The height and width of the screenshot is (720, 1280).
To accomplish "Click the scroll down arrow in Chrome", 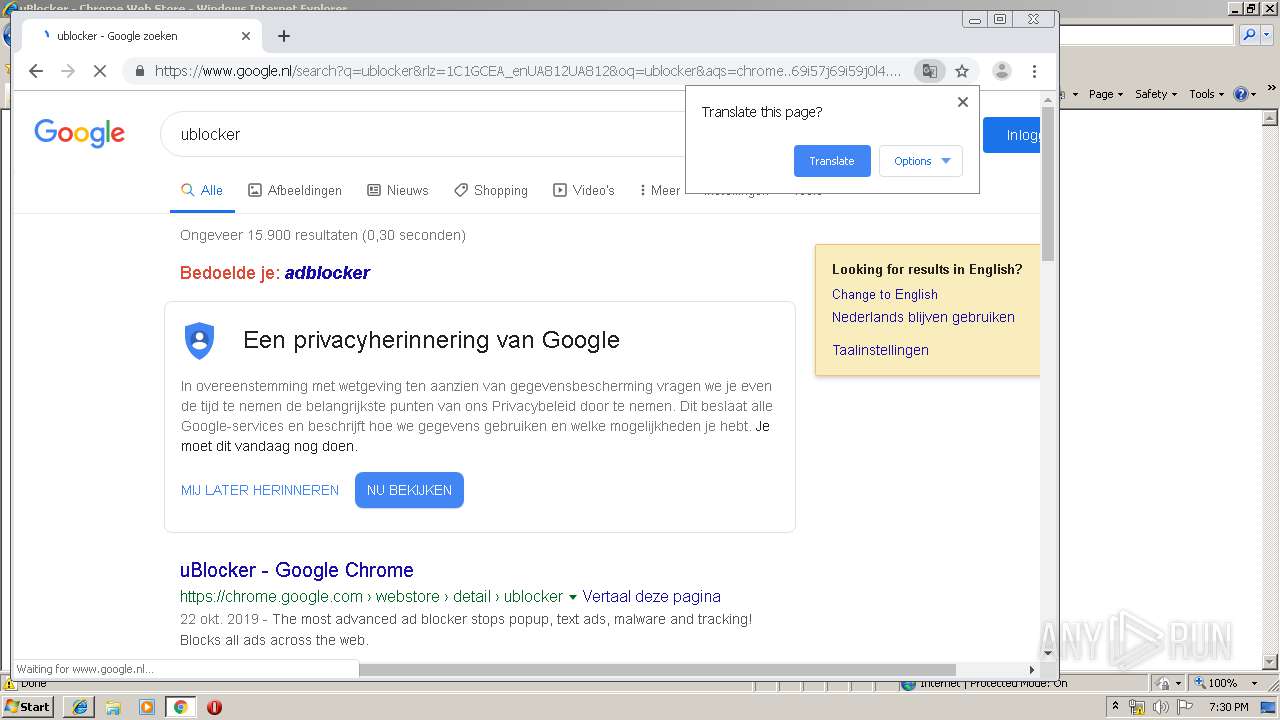I will [x=1048, y=654].
